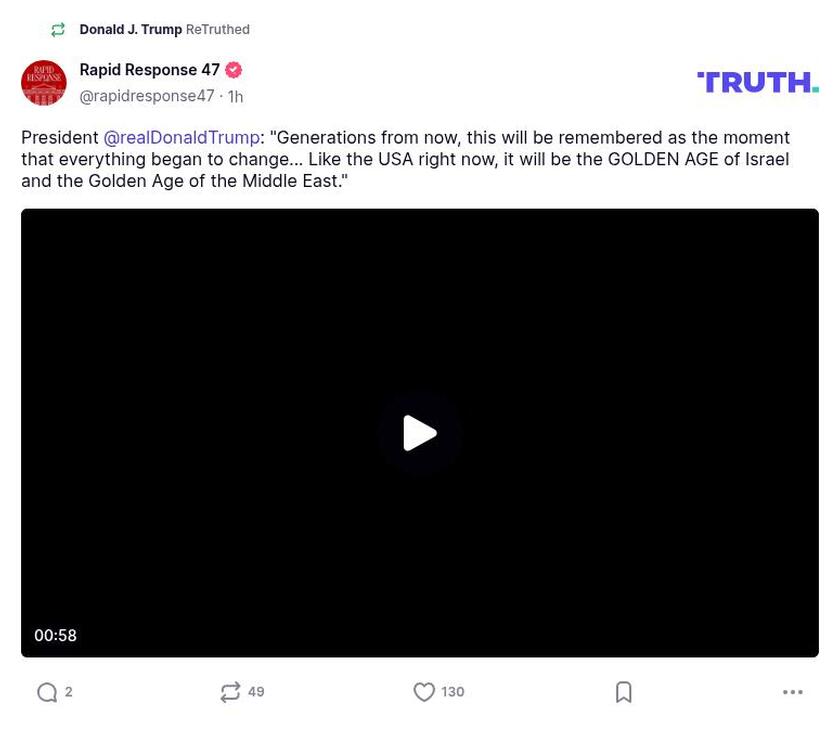
Task: Click the bookmark icon to save the Truth
Action: pyautogui.click(x=623, y=691)
